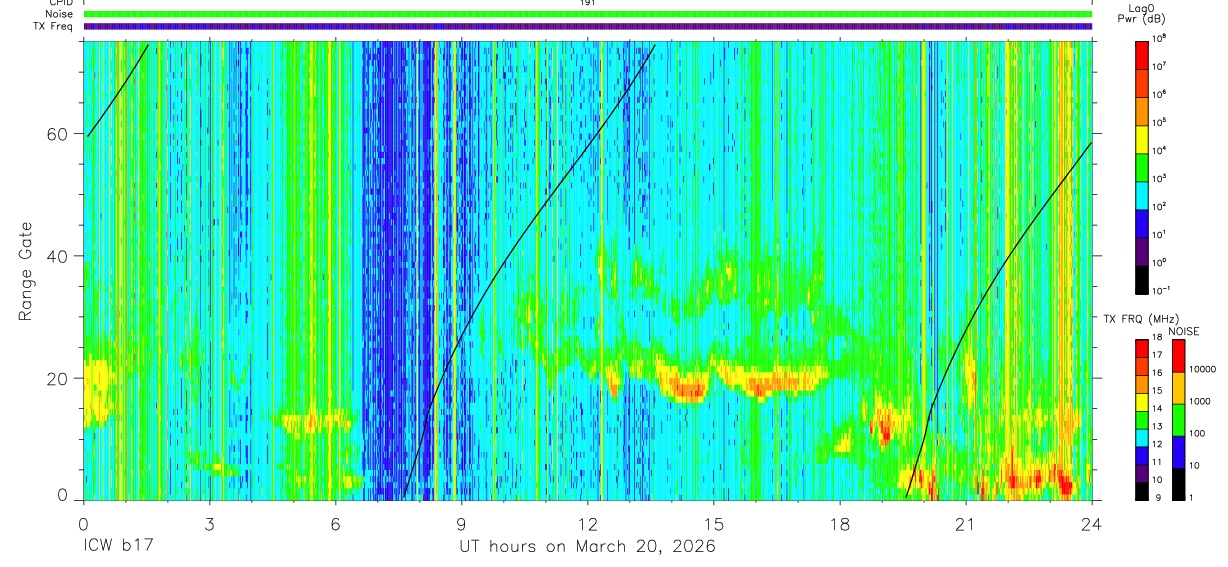Click the x-axis tick label "3"
Viewport: 1228px width, 567px height.
[x=209, y=524]
